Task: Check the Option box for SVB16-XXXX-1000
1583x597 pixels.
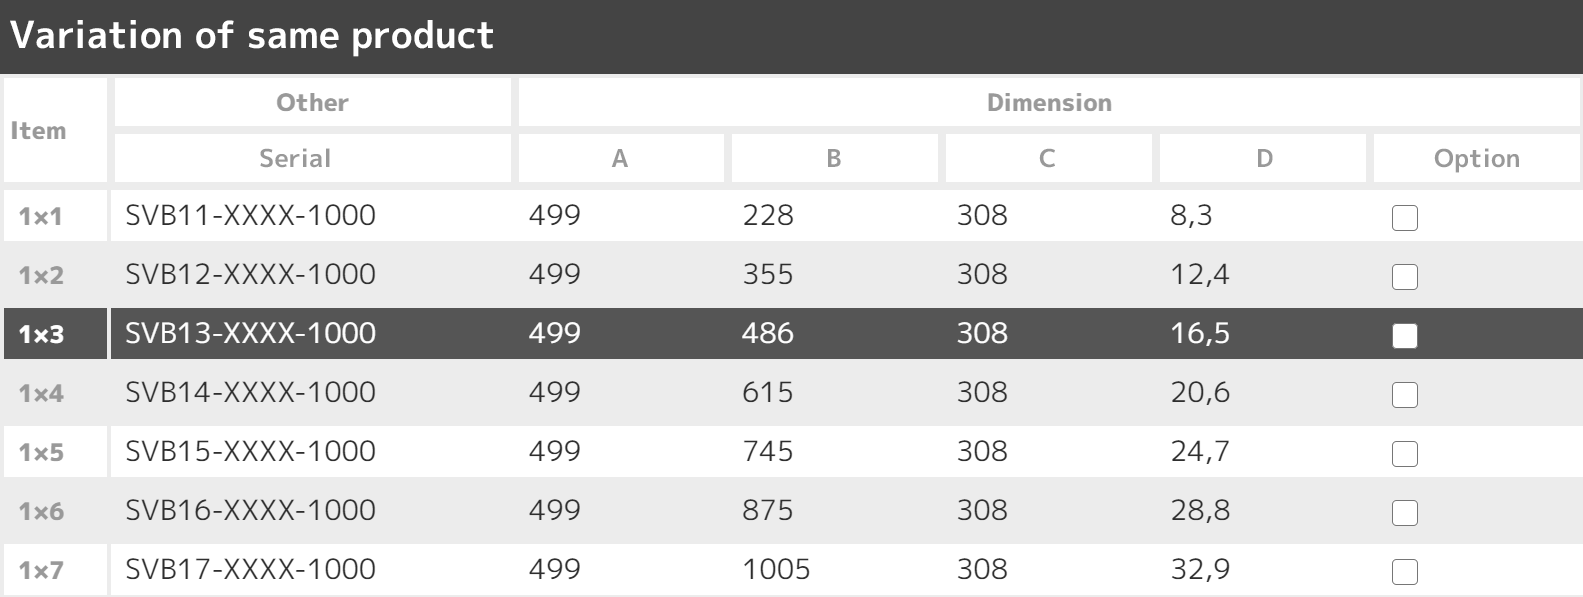Action: [1404, 513]
